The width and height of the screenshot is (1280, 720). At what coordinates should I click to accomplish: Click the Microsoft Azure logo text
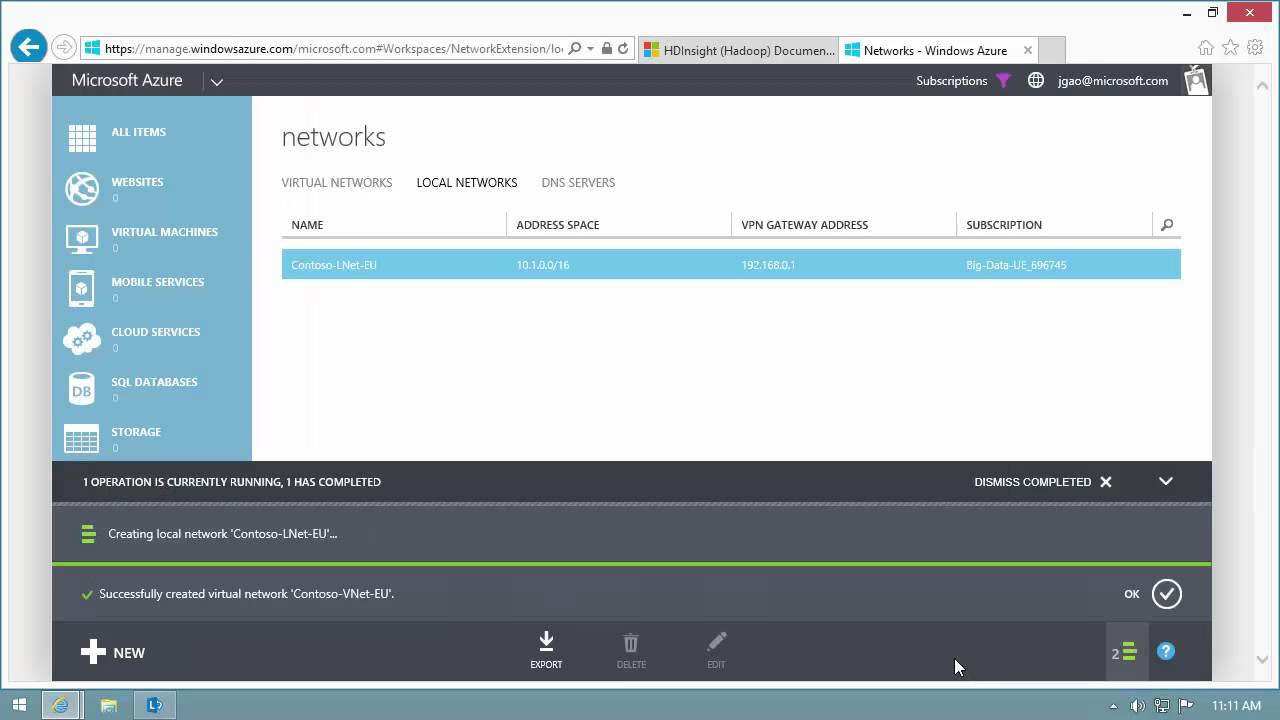(x=127, y=80)
